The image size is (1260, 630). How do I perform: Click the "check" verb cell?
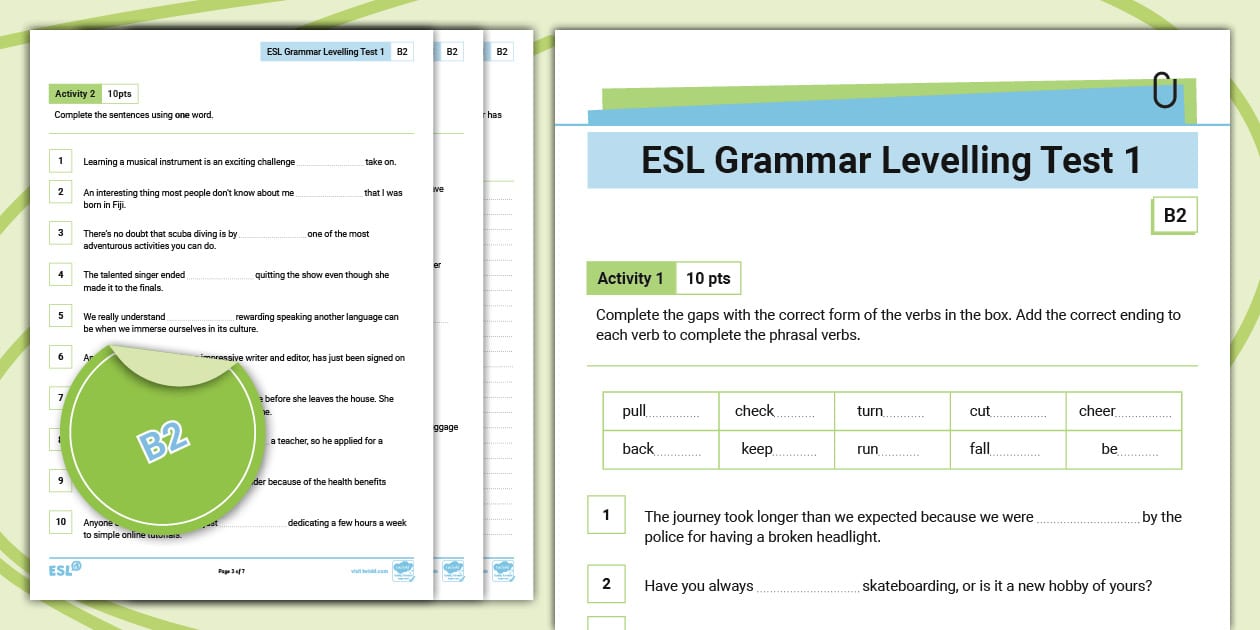pyautogui.click(x=775, y=411)
